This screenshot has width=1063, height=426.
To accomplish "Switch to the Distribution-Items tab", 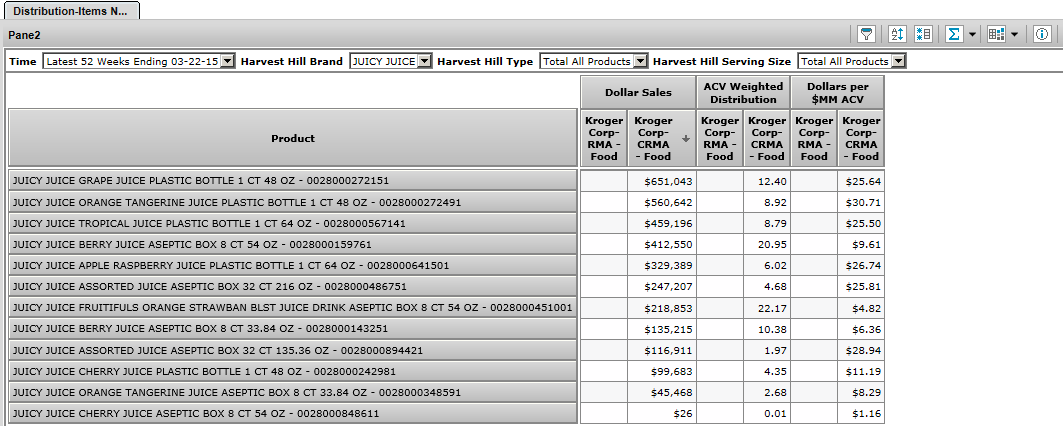I will point(70,9).
